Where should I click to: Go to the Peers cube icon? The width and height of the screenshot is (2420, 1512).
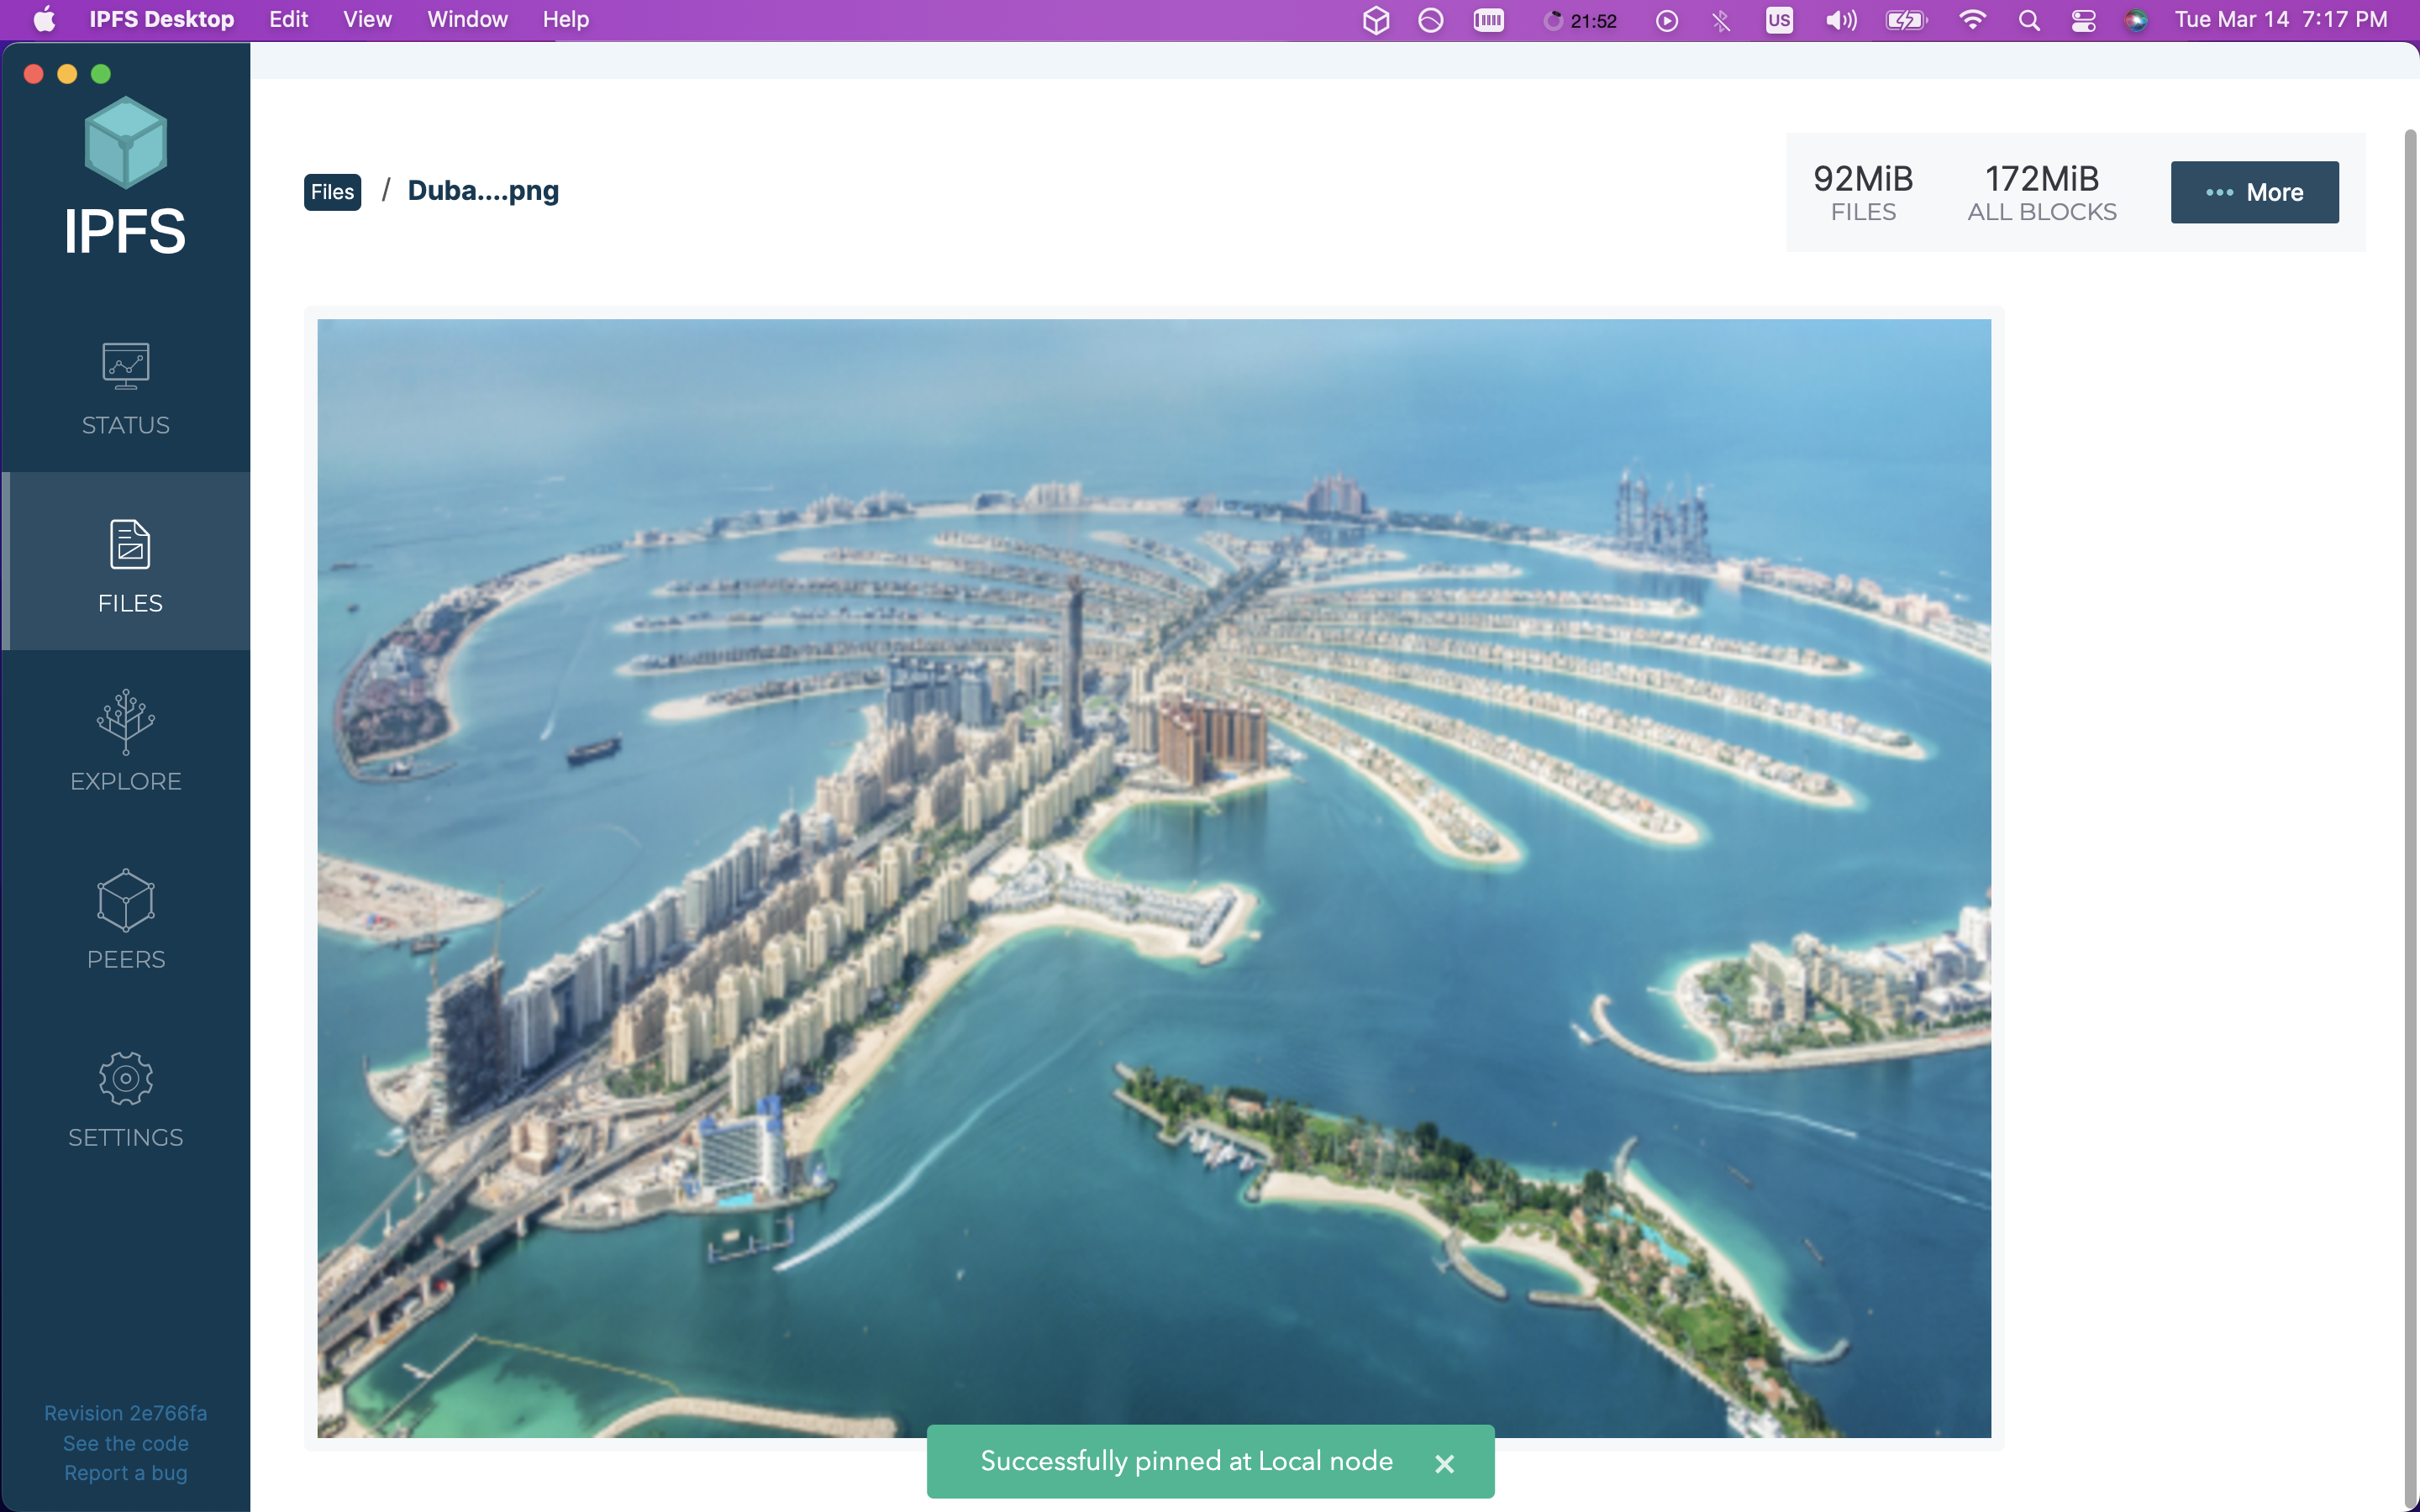click(125, 900)
